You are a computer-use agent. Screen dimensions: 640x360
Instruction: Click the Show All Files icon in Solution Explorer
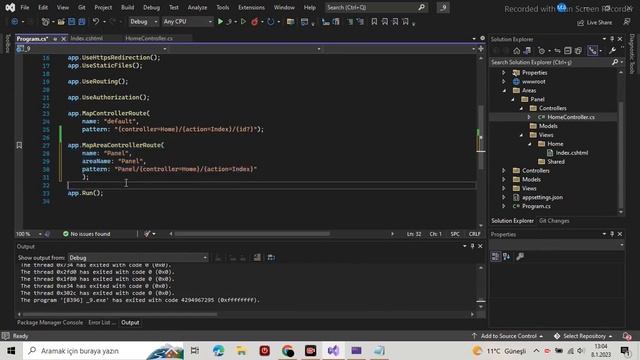pyautogui.click(x=578, y=51)
